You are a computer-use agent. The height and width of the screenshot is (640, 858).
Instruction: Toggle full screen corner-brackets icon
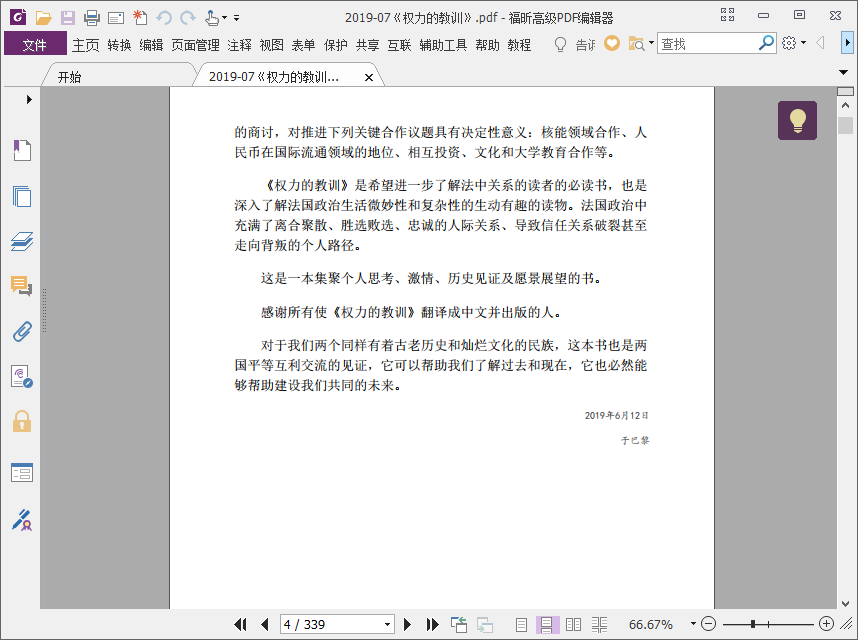coord(727,15)
